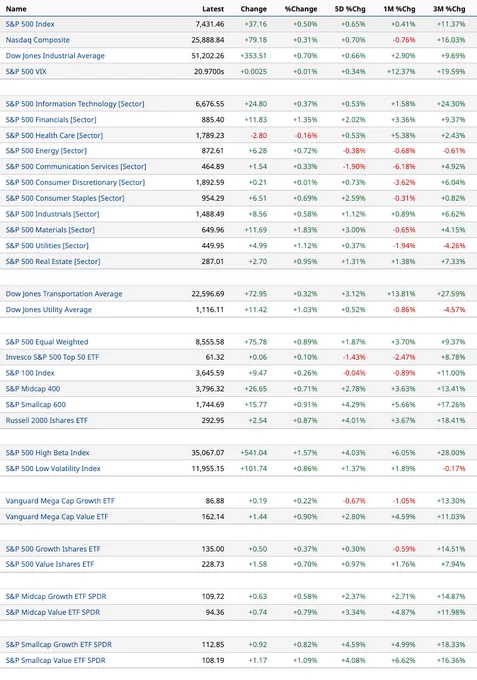477x680 pixels.
Task: Open S&P 500 Information Technology sector
Action: tap(75, 104)
